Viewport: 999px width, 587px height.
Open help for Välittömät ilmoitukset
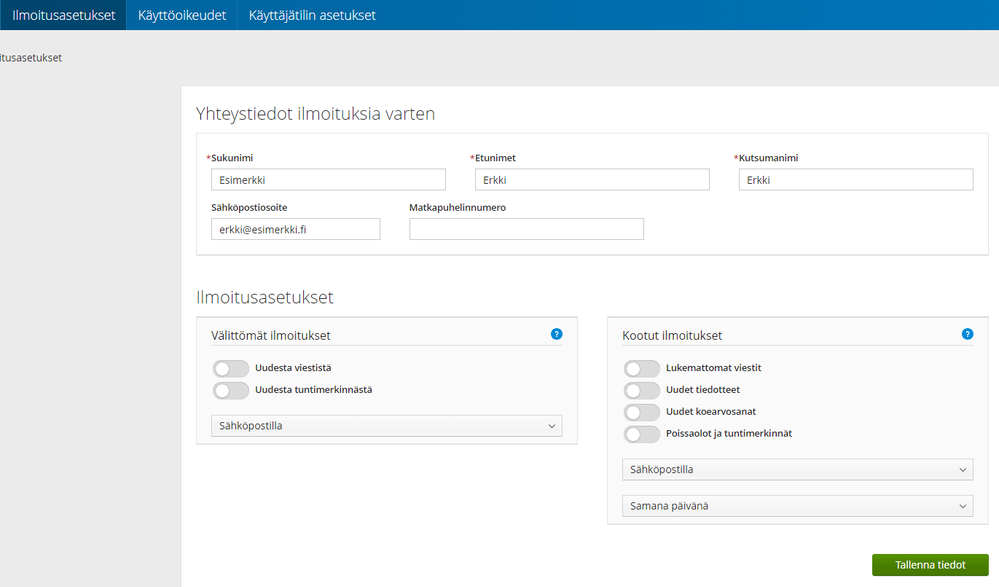556,334
